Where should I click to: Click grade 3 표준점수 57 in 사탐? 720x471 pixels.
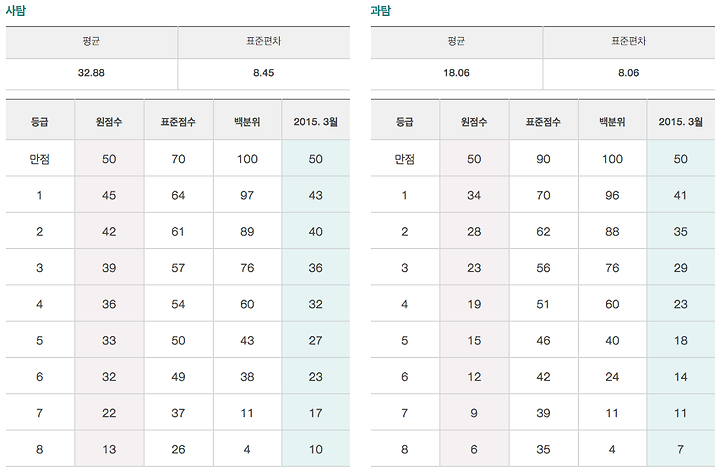(178, 268)
